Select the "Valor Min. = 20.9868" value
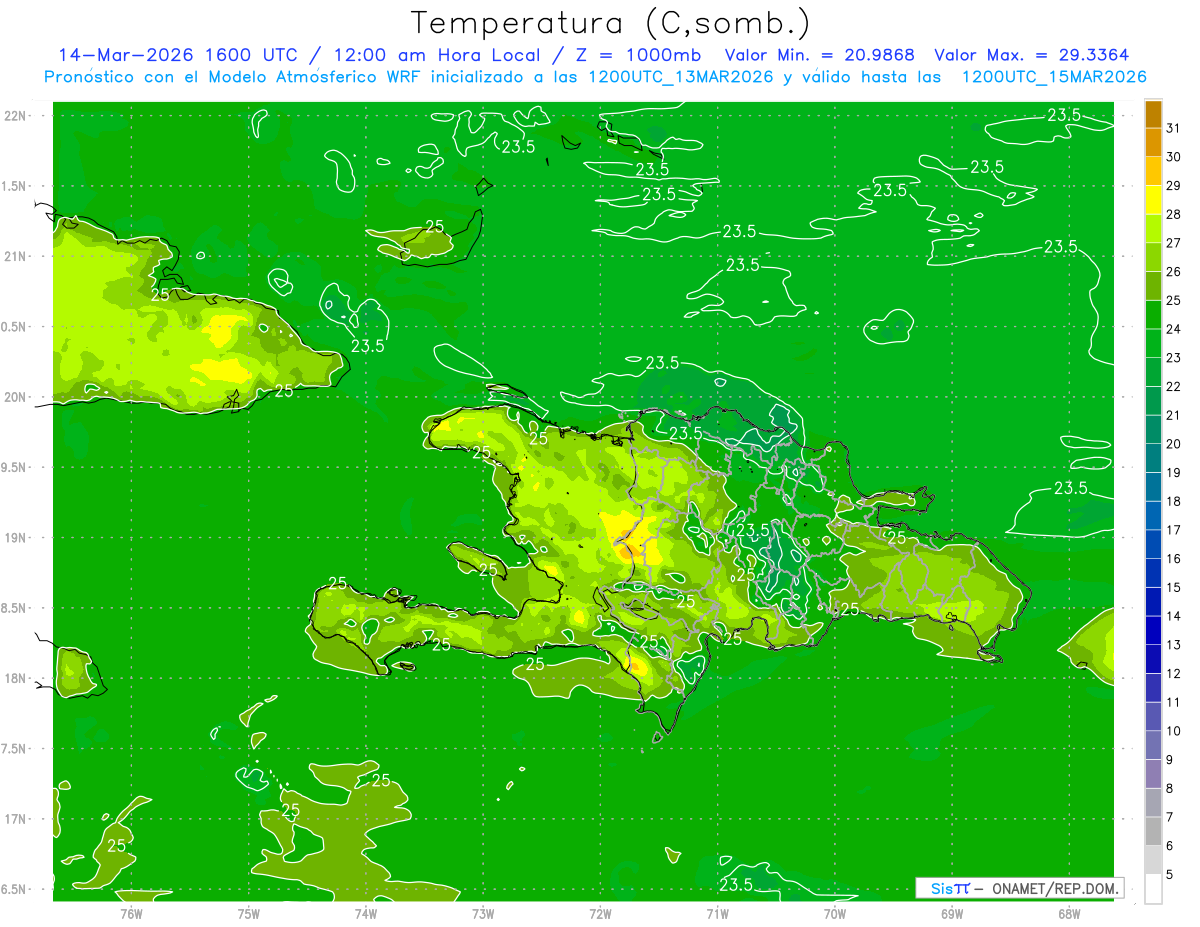Image resolution: width=1200 pixels, height=927 pixels. click(x=820, y=55)
